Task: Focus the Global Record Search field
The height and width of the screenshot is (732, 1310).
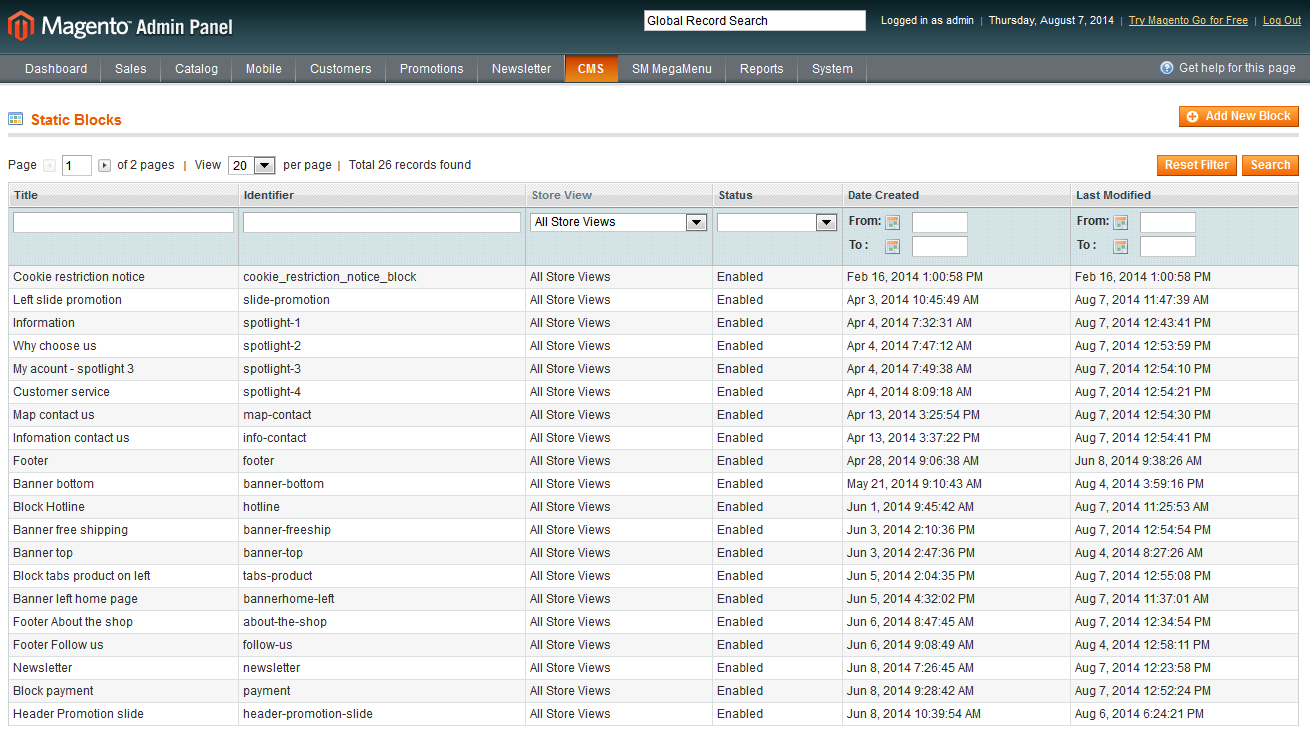Action: 755,21
